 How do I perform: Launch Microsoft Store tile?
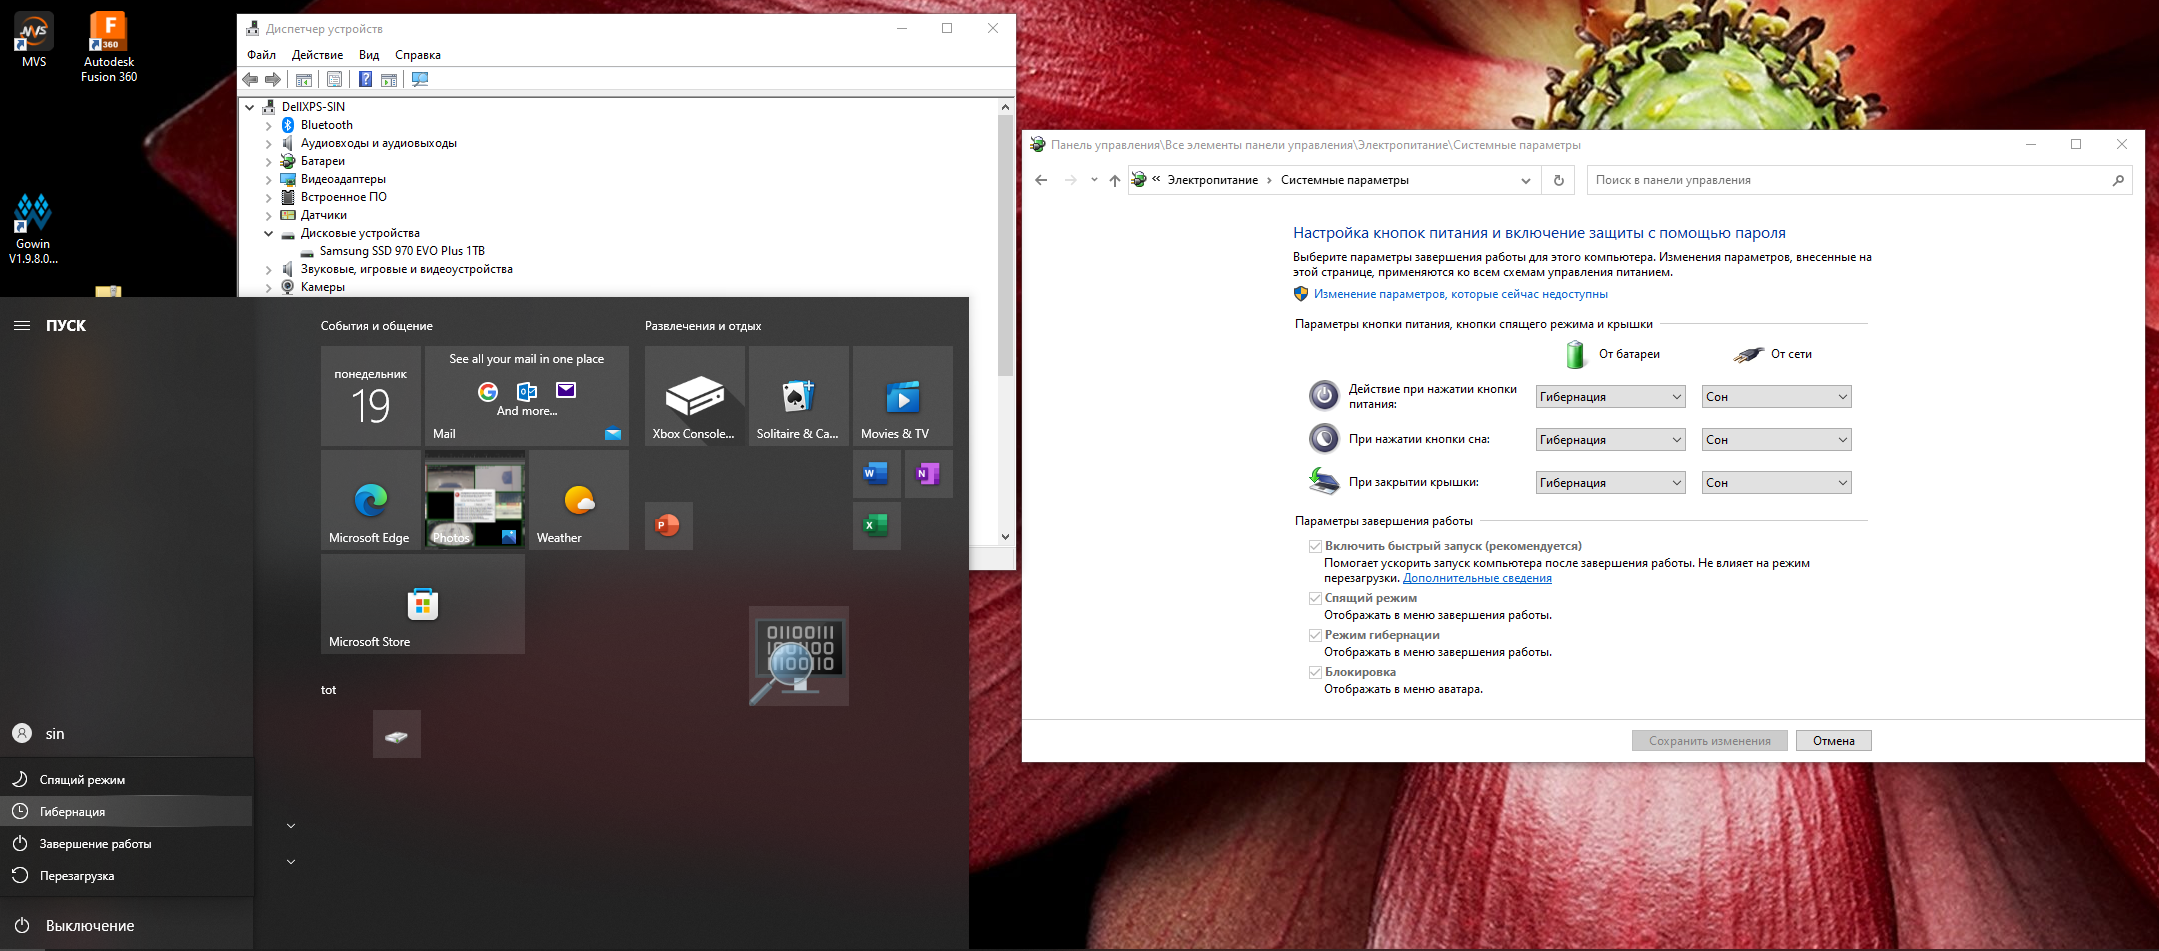(x=422, y=603)
